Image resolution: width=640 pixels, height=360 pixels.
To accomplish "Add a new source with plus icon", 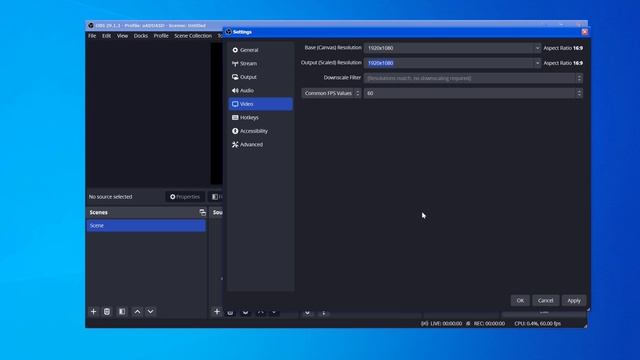I will click(x=217, y=311).
